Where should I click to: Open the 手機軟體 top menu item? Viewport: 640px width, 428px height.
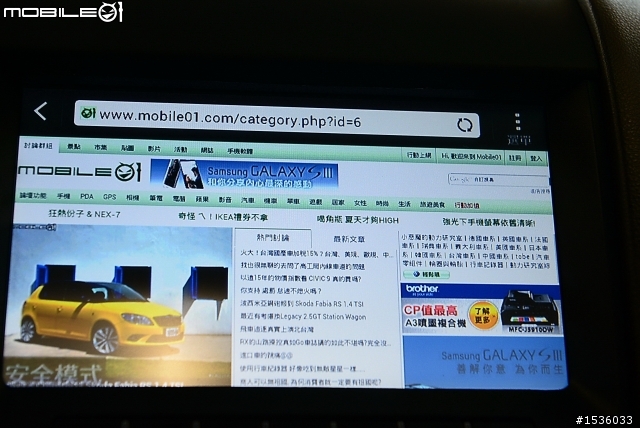[240, 151]
